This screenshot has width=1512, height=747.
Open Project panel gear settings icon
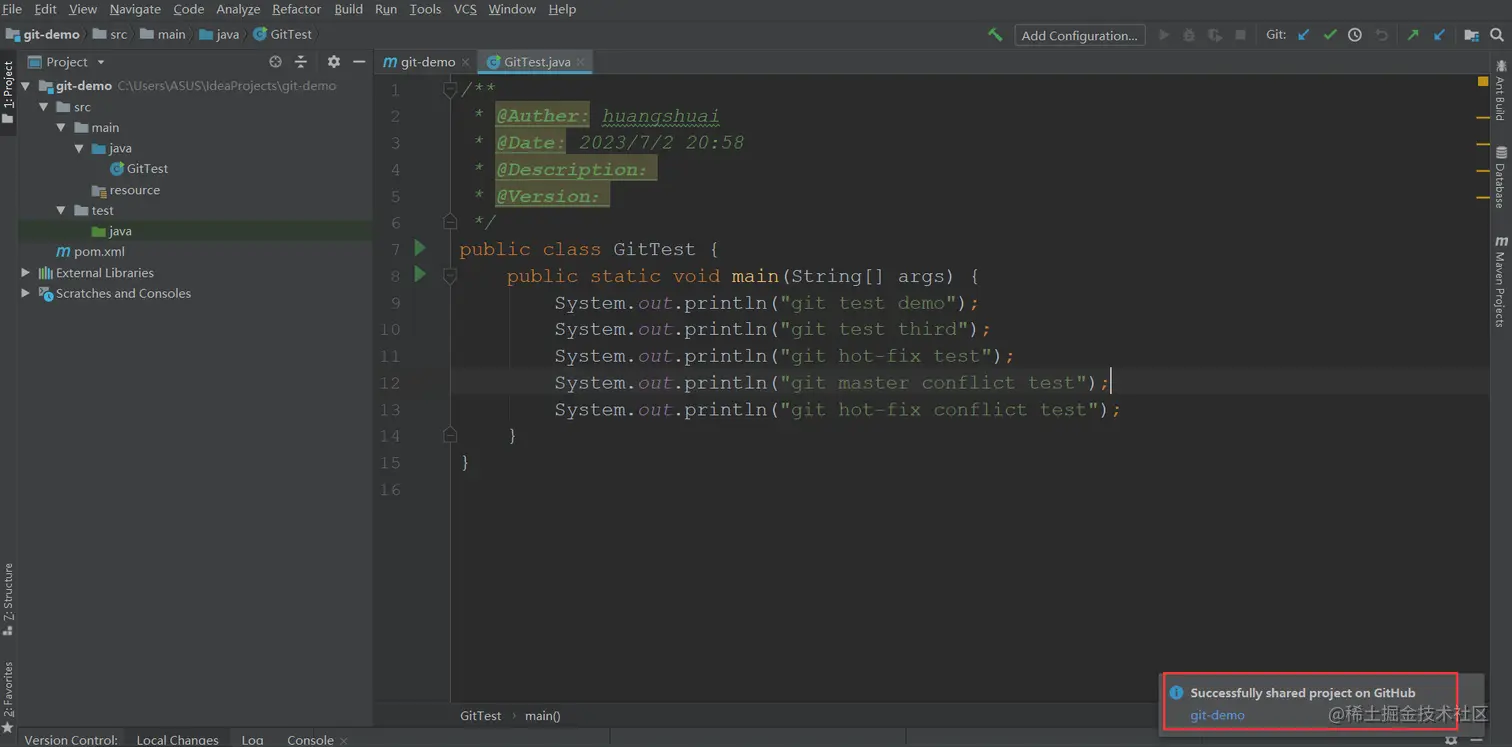pos(334,62)
